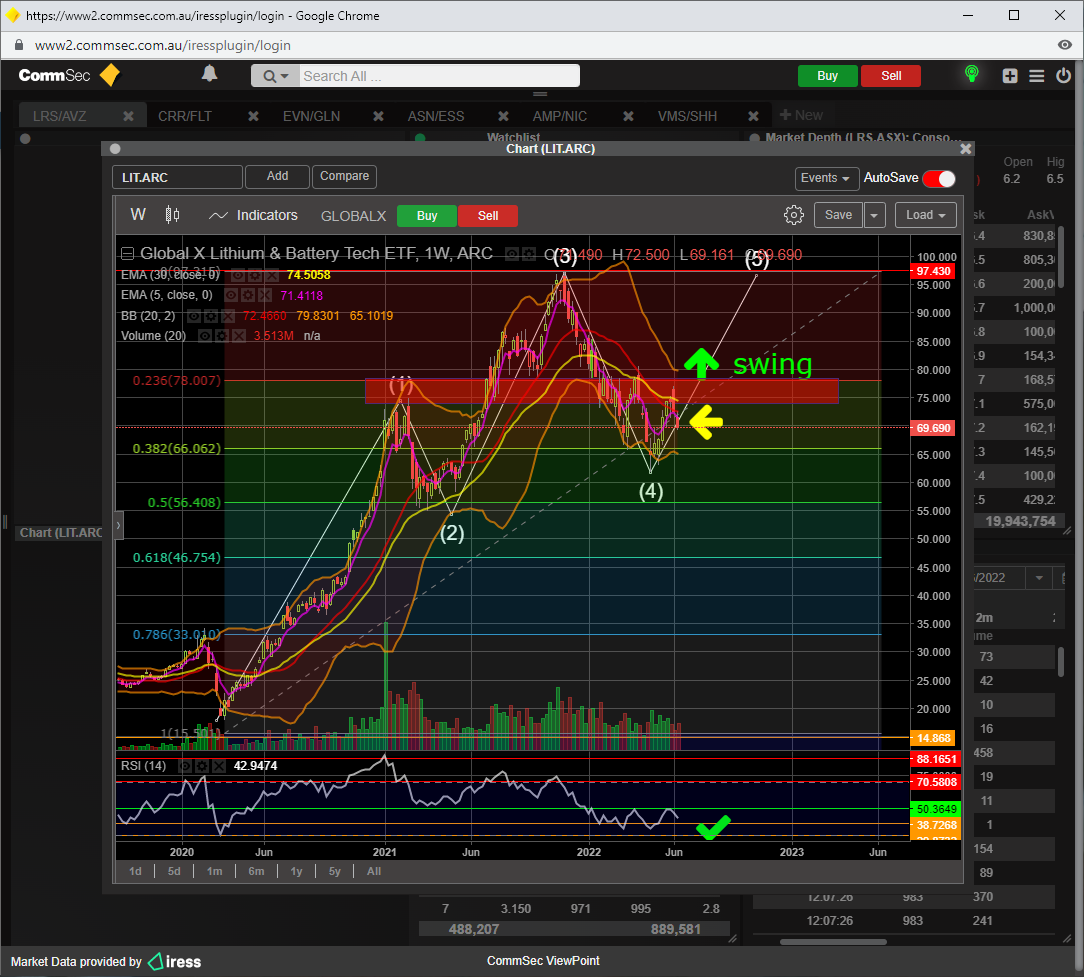Open the Events dropdown

[x=827, y=178]
